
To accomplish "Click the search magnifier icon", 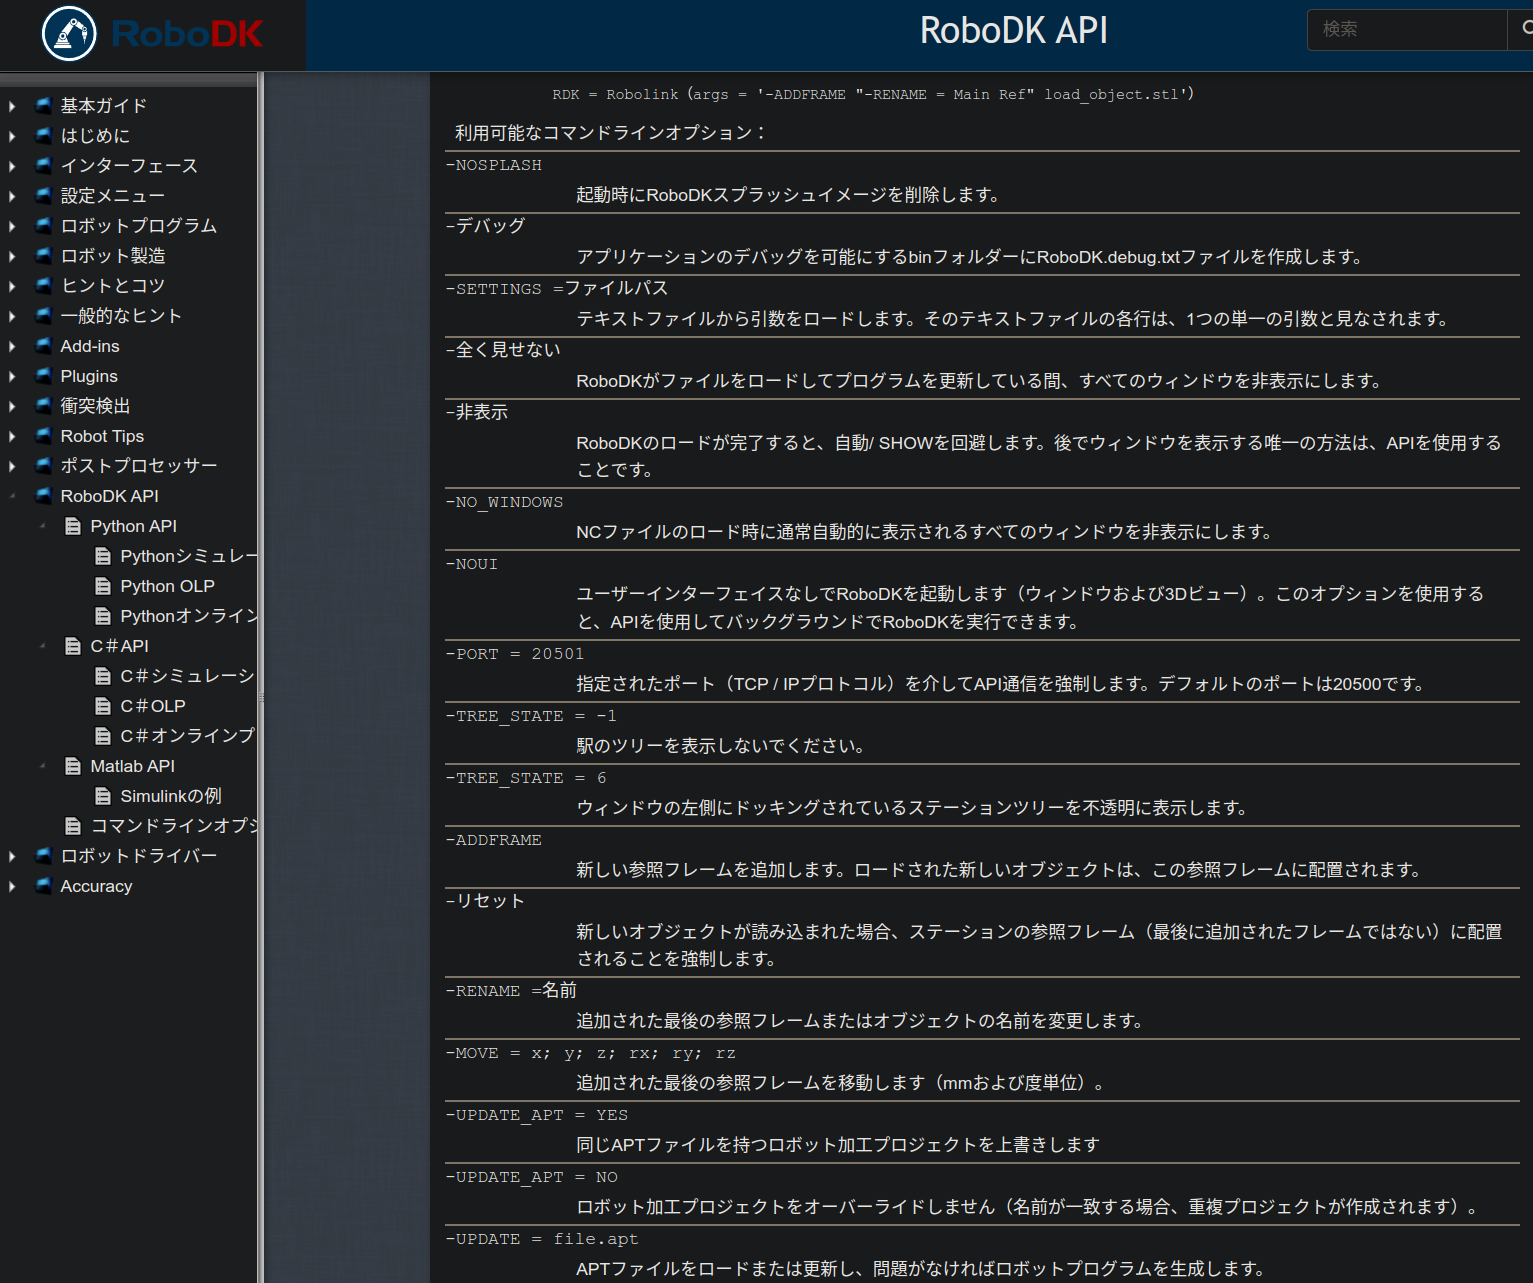I will 1524,29.
